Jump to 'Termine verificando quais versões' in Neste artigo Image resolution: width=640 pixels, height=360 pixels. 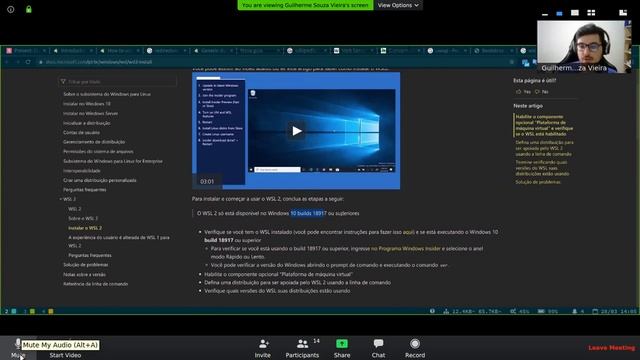(x=542, y=168)
